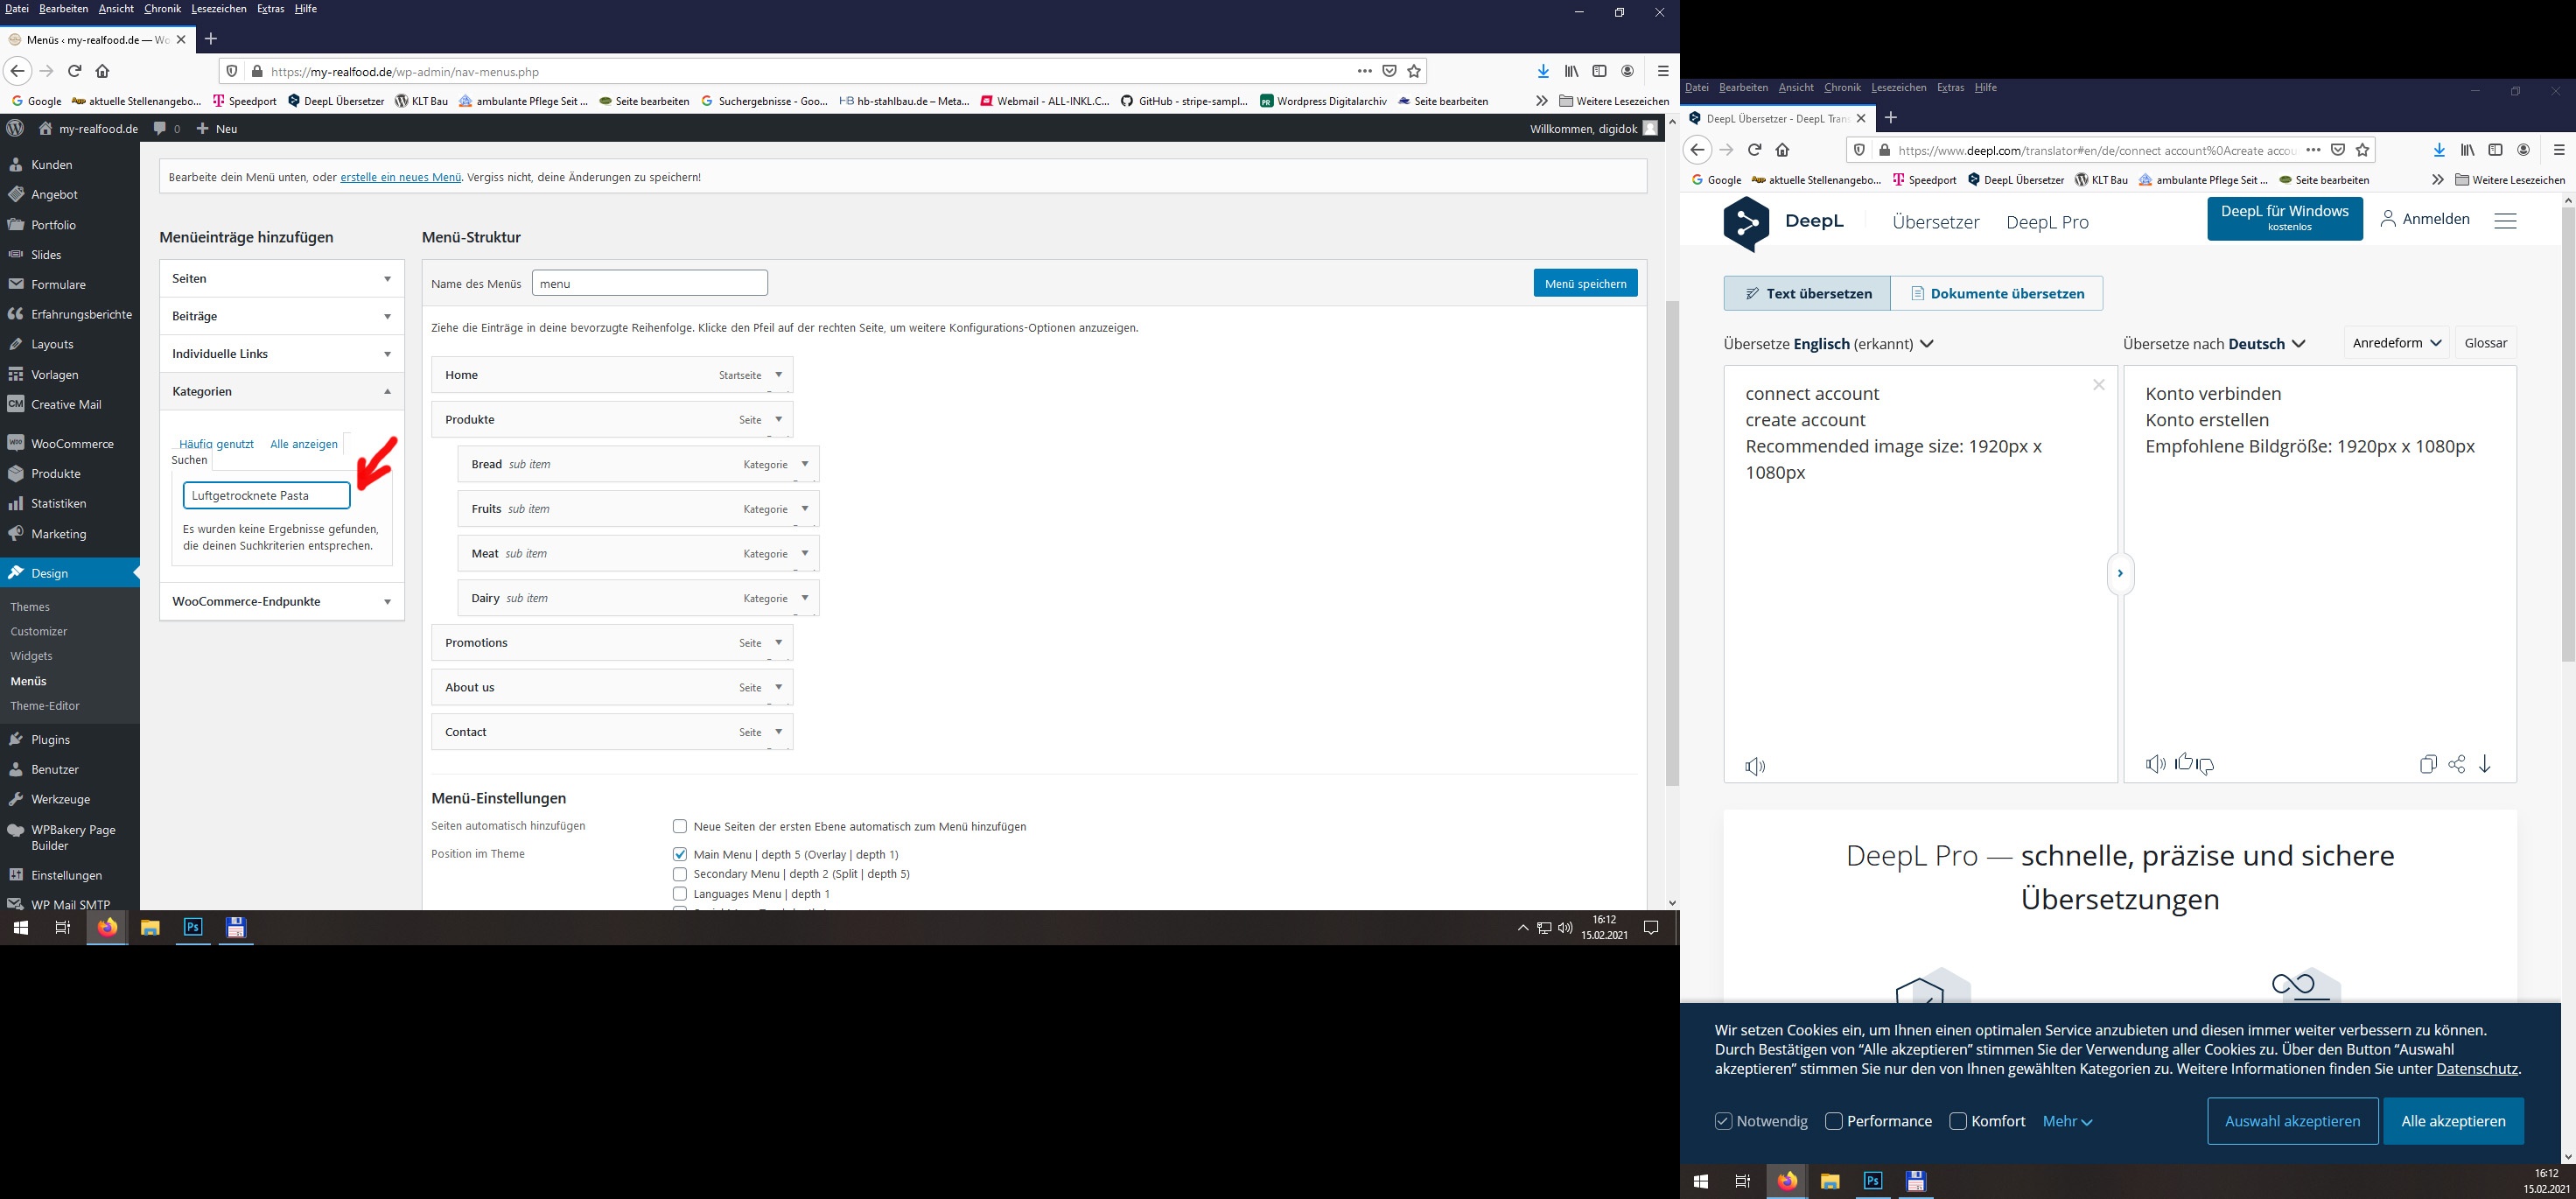Screen dimensions: 2576x1199
Task: Follow erstelle ein neues Menü link
Action: (x=401, y=177)
